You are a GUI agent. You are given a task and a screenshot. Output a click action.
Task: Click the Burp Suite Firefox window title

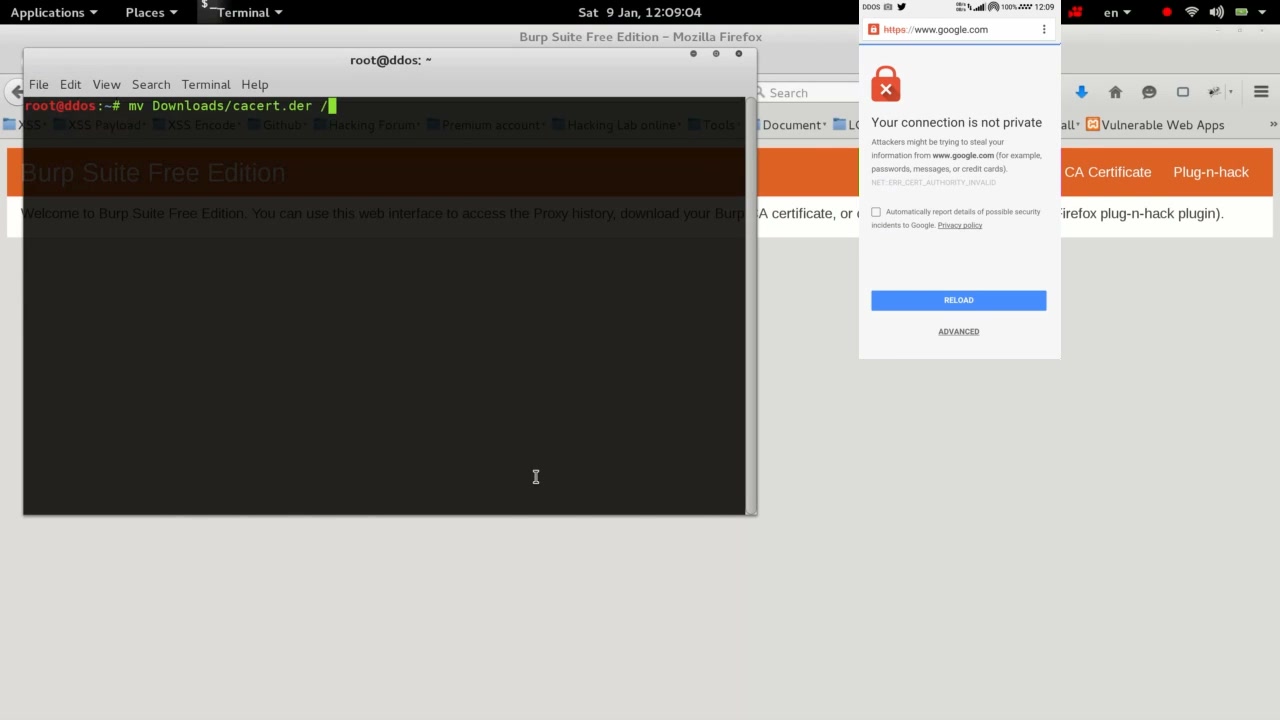640,37
